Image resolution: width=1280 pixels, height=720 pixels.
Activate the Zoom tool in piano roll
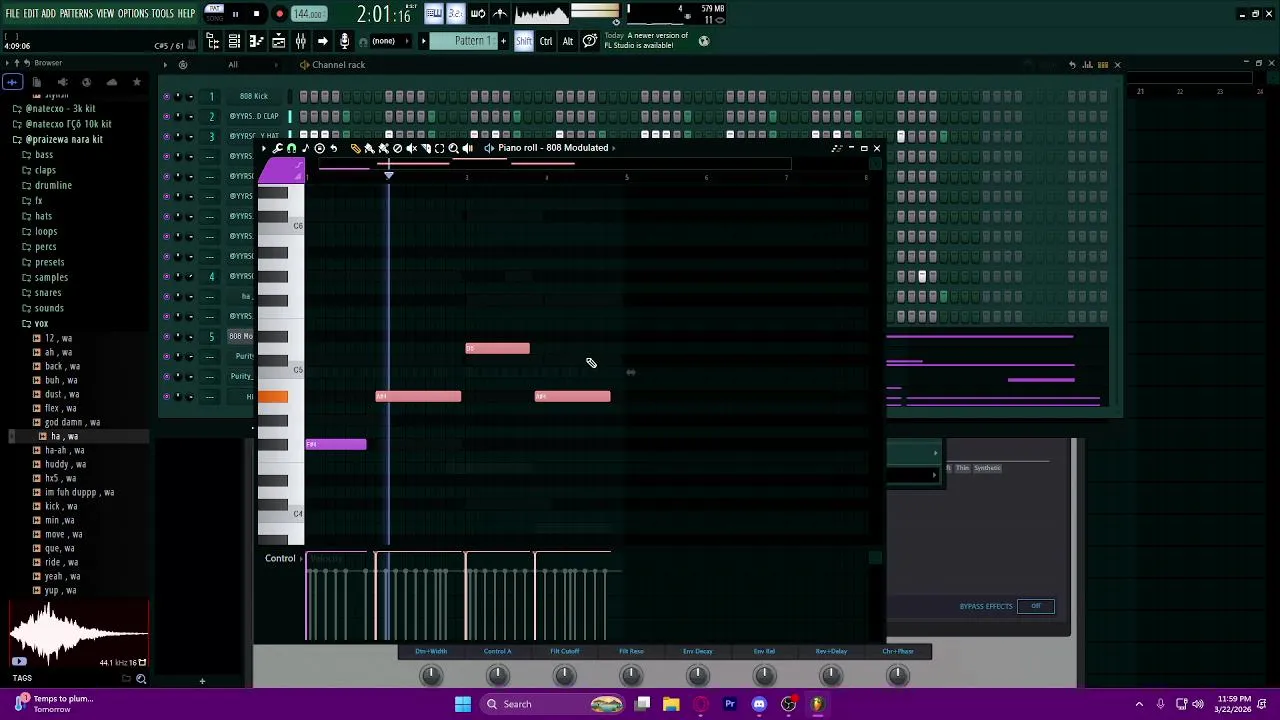tap(453, 148)
